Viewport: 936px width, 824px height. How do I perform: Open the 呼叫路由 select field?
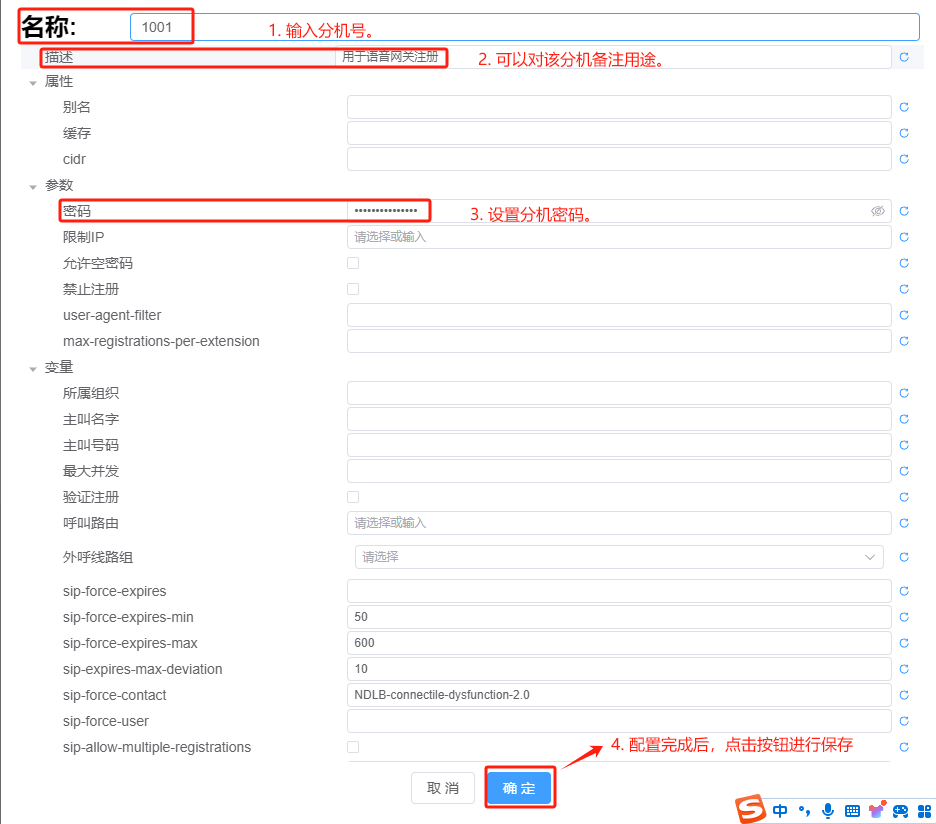[x=618, y=523]
